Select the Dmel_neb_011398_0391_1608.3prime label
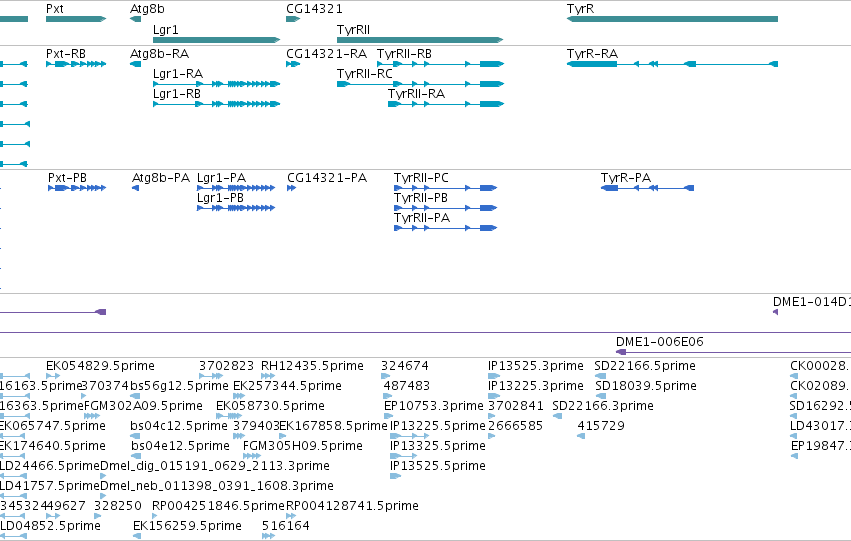Image resolution: width=851 pixels, height=541 pixels. click(217, 486)
